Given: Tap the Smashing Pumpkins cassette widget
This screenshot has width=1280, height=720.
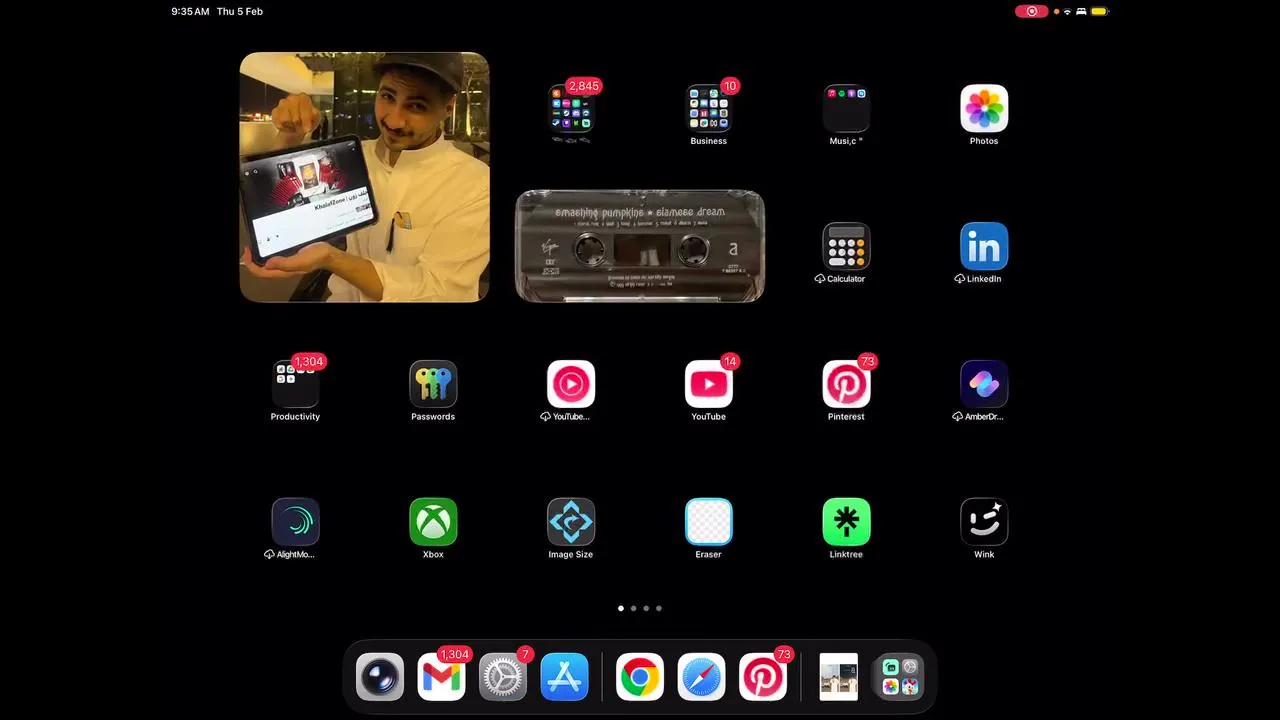Looking at the screenshot, I should [640, 246].
